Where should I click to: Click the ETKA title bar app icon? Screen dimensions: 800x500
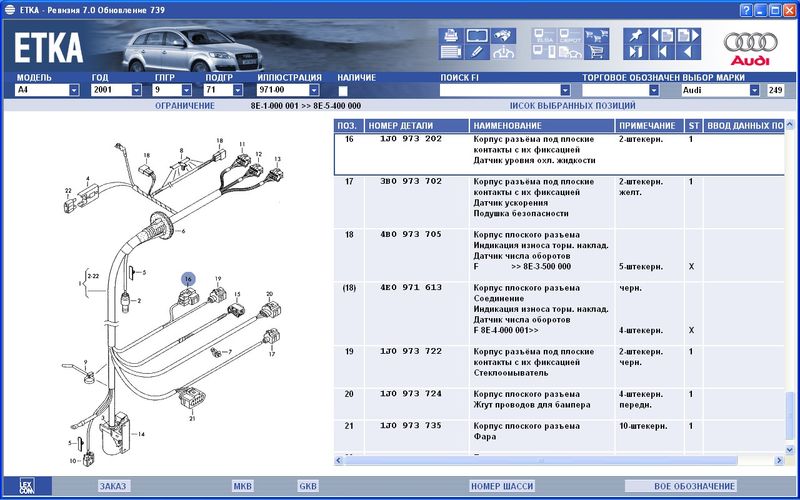click(x=10, y=10)
